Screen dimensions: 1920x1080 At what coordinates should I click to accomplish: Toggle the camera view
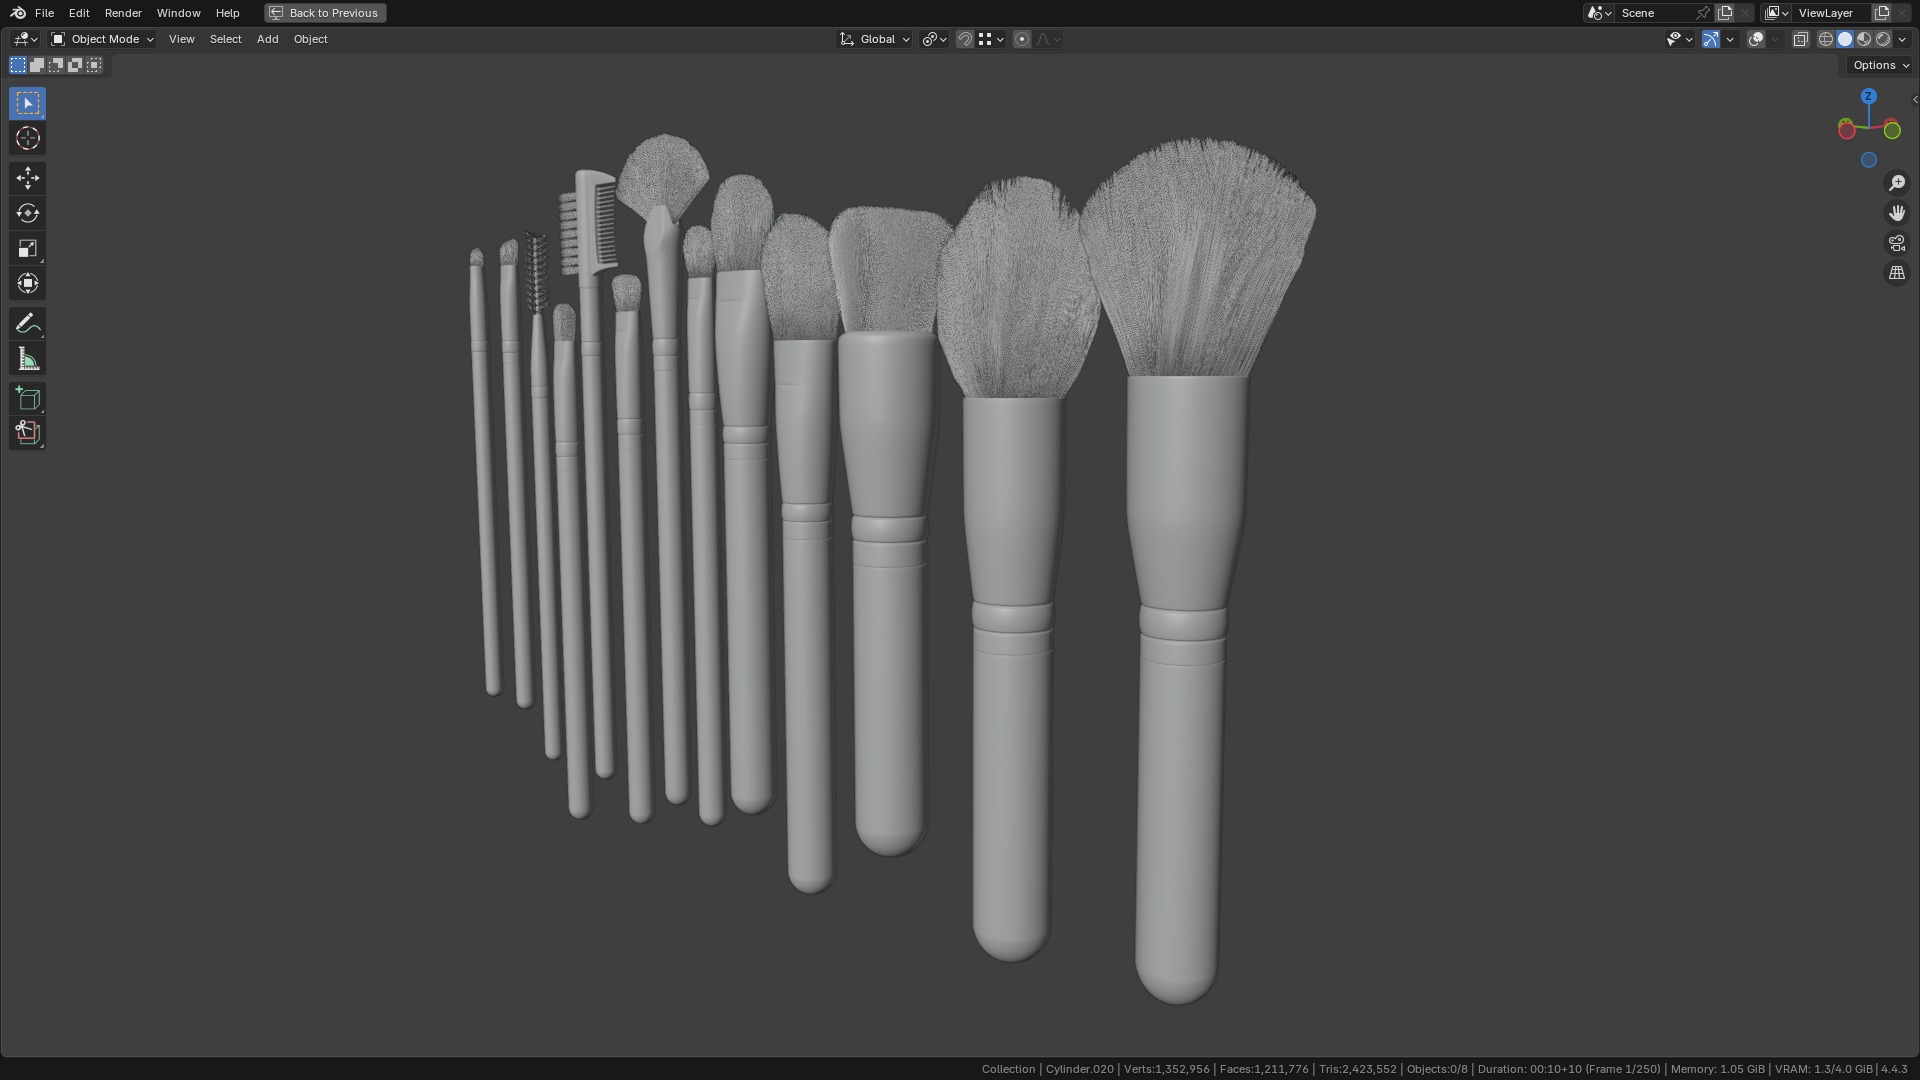tap(1897, 243)
